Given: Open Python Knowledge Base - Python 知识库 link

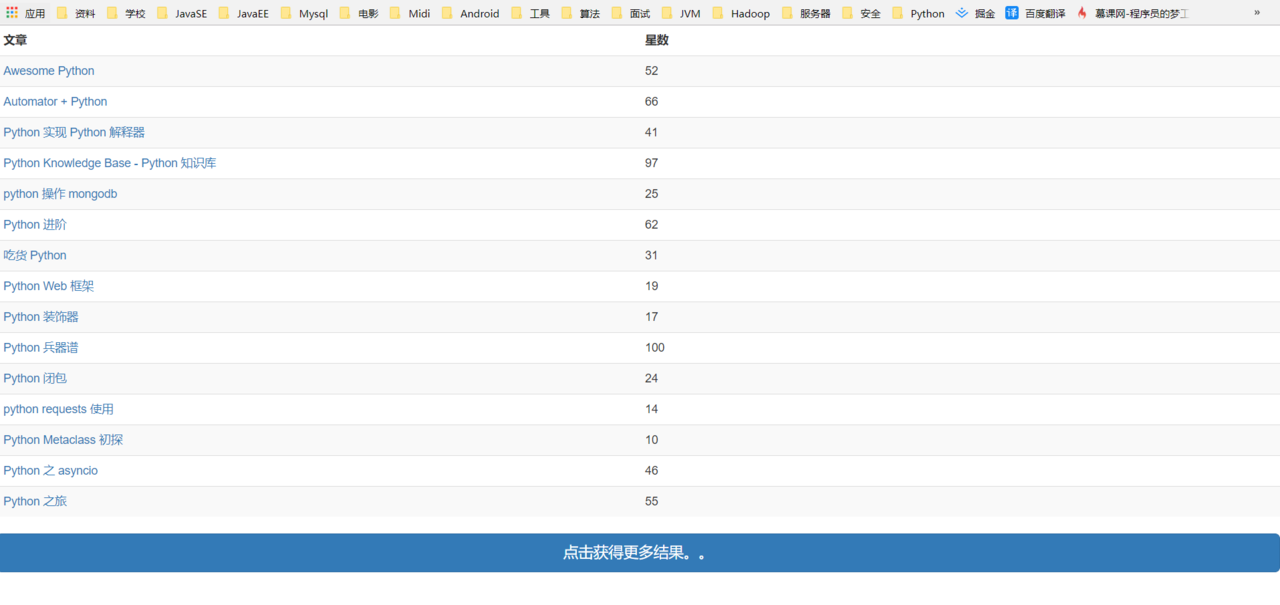Looking at the screenshot, I should point(110,163).
